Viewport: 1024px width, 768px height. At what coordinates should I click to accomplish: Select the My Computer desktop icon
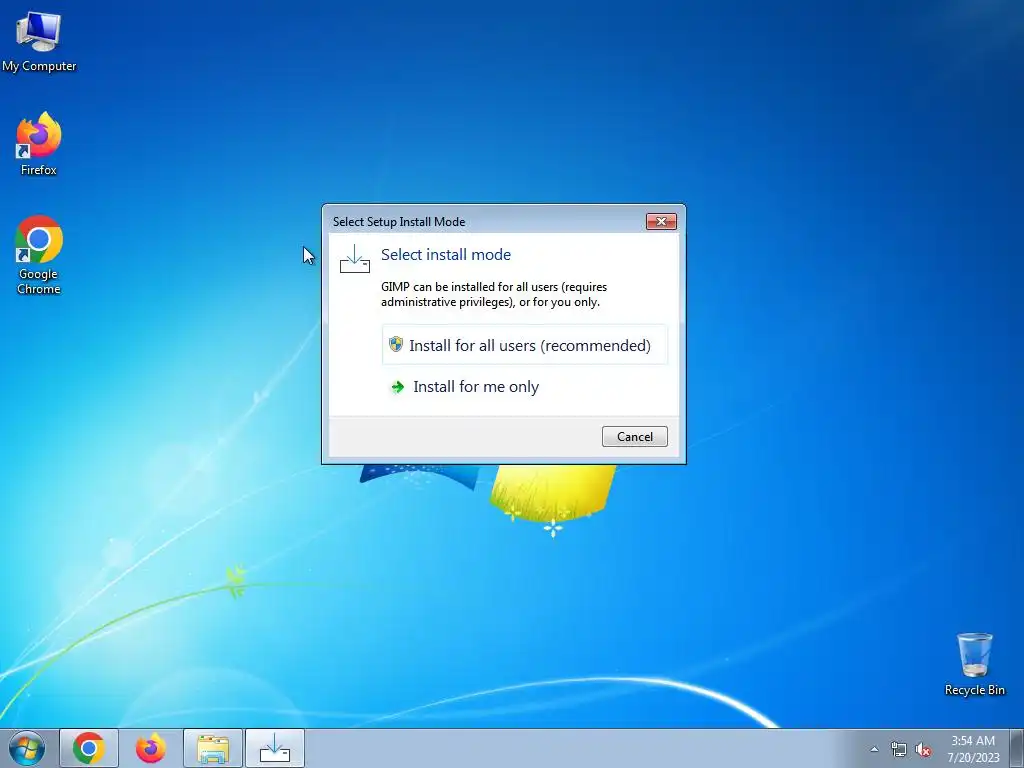click(39, 42)
